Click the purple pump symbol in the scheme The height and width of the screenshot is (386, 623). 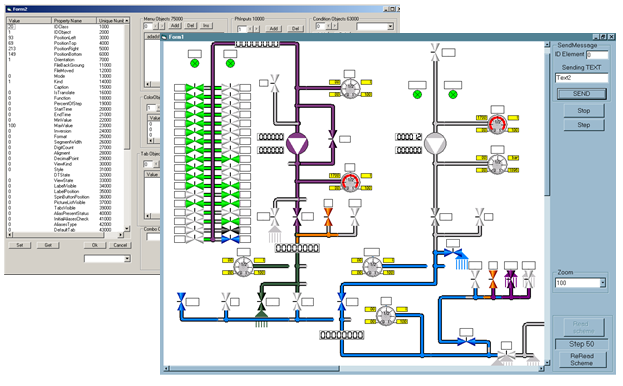point(297,144)
